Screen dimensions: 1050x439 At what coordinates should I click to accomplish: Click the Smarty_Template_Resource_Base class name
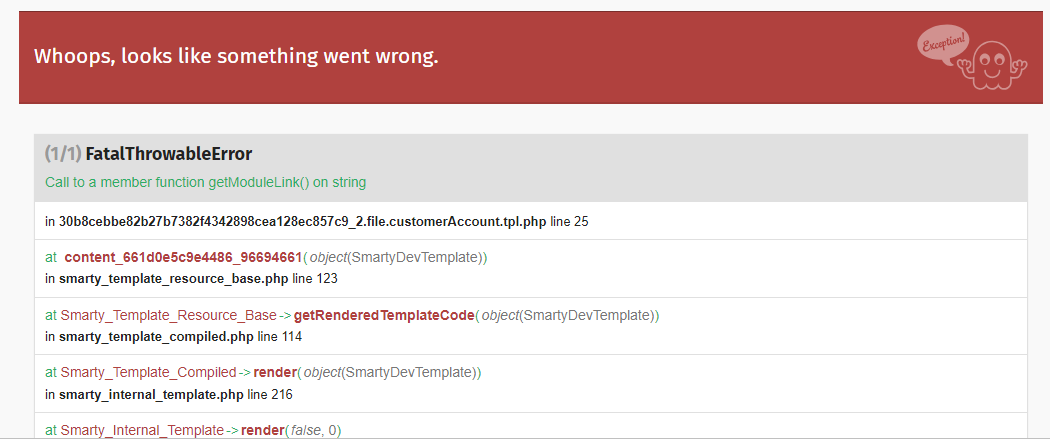(x=169, y=315)
